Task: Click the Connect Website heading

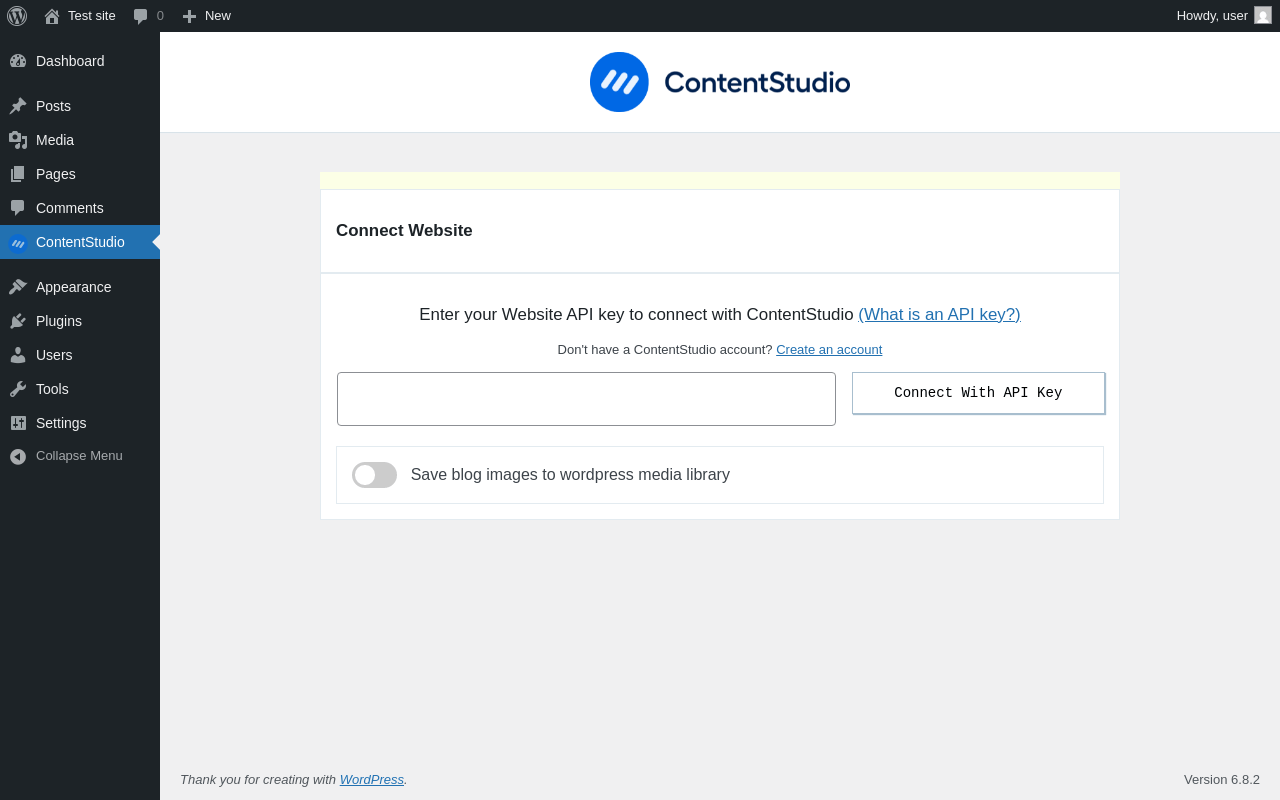Action: pos(404,231)
